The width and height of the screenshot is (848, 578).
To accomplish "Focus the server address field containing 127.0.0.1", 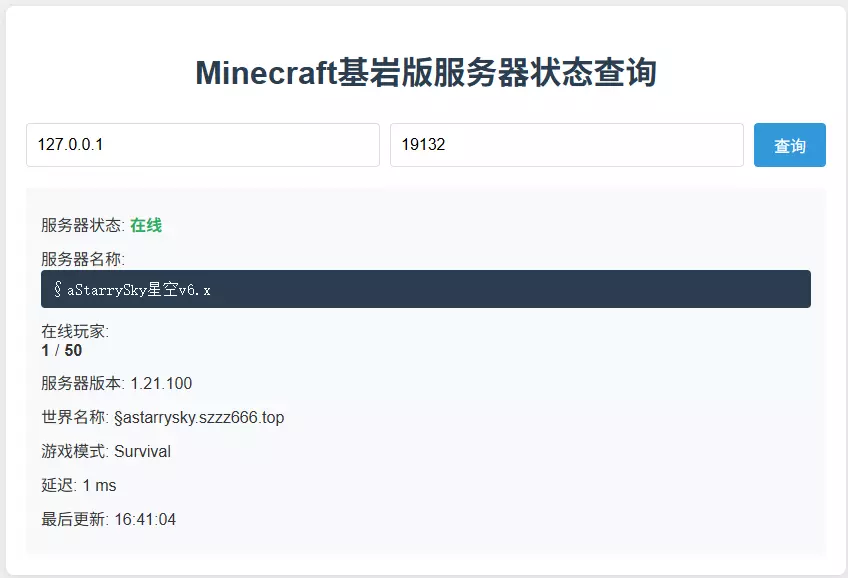I will pyautogui.click(x=203, y=145).
